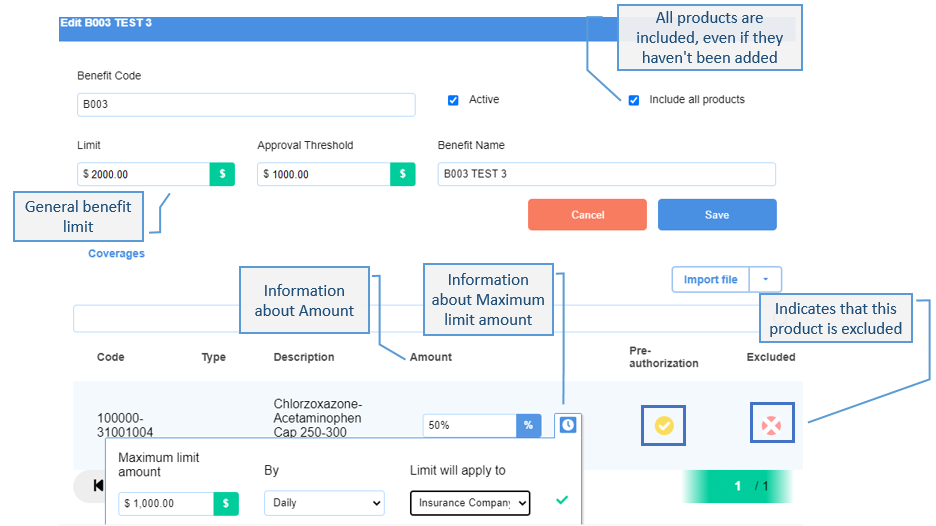Click the blue percent icon next to 50%
936x526 pixels.
(528, 426)
